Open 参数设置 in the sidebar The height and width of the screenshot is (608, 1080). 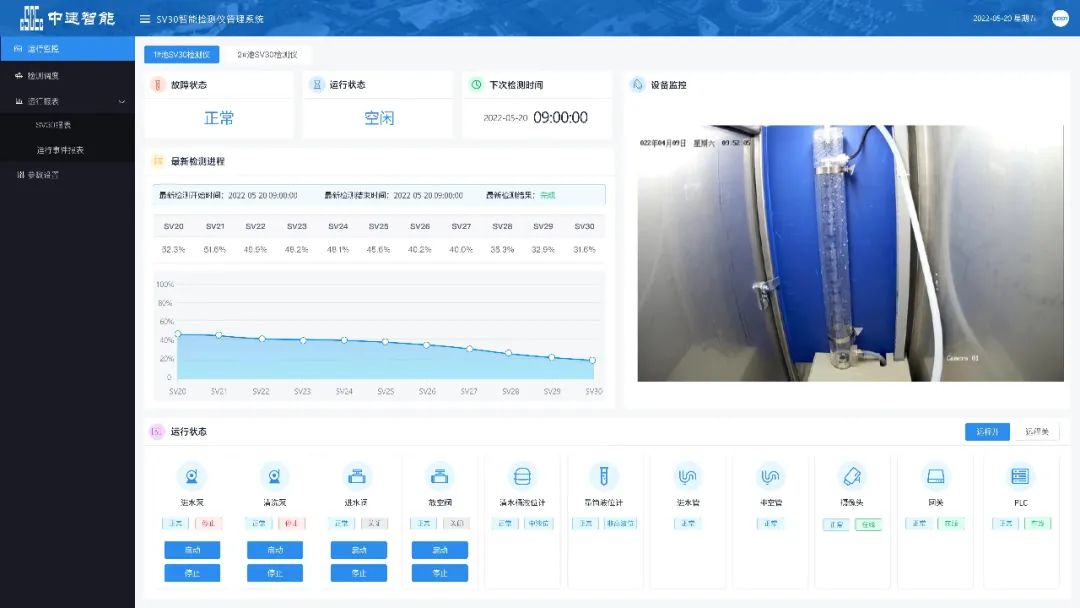tap(43, 175)
